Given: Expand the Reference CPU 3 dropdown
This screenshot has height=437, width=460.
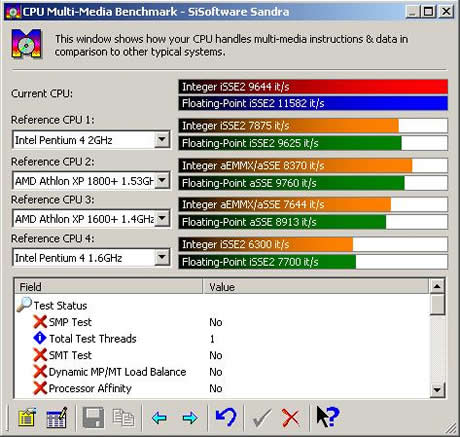Looking at the screenshot, I should 162,219.
